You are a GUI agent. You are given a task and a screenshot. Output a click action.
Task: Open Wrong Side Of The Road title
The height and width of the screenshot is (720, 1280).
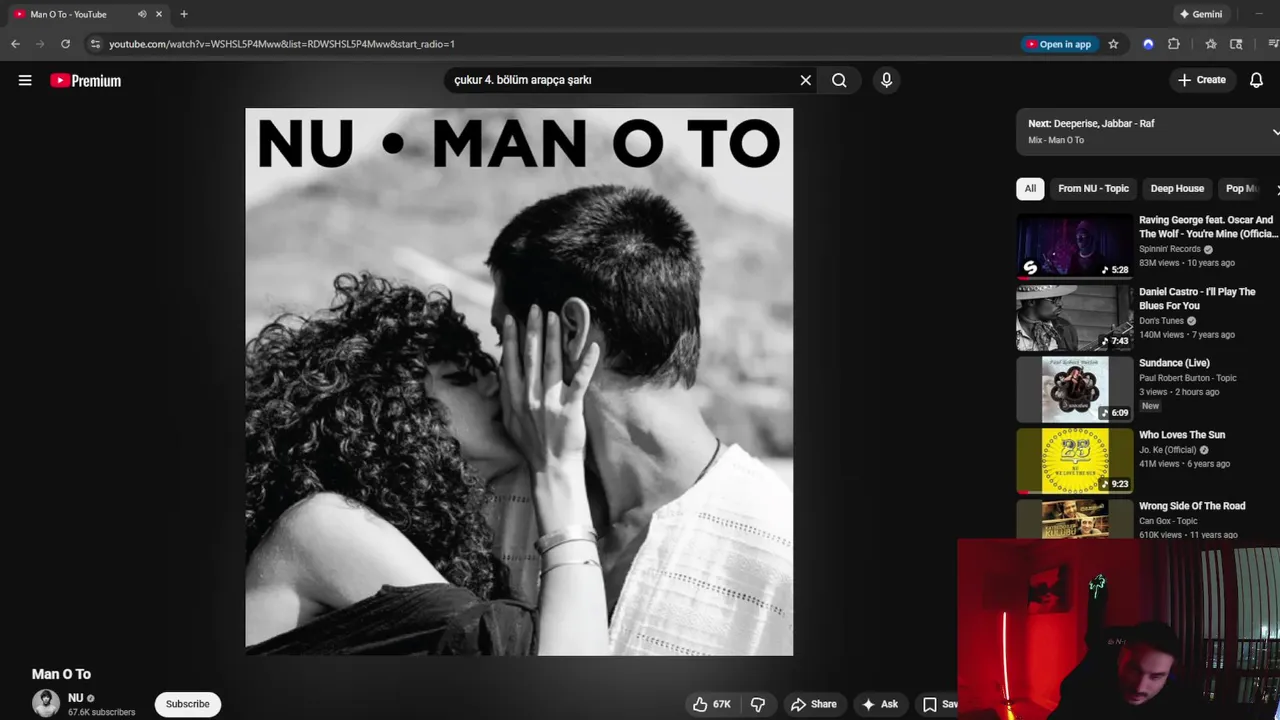tap(1192, 506)
